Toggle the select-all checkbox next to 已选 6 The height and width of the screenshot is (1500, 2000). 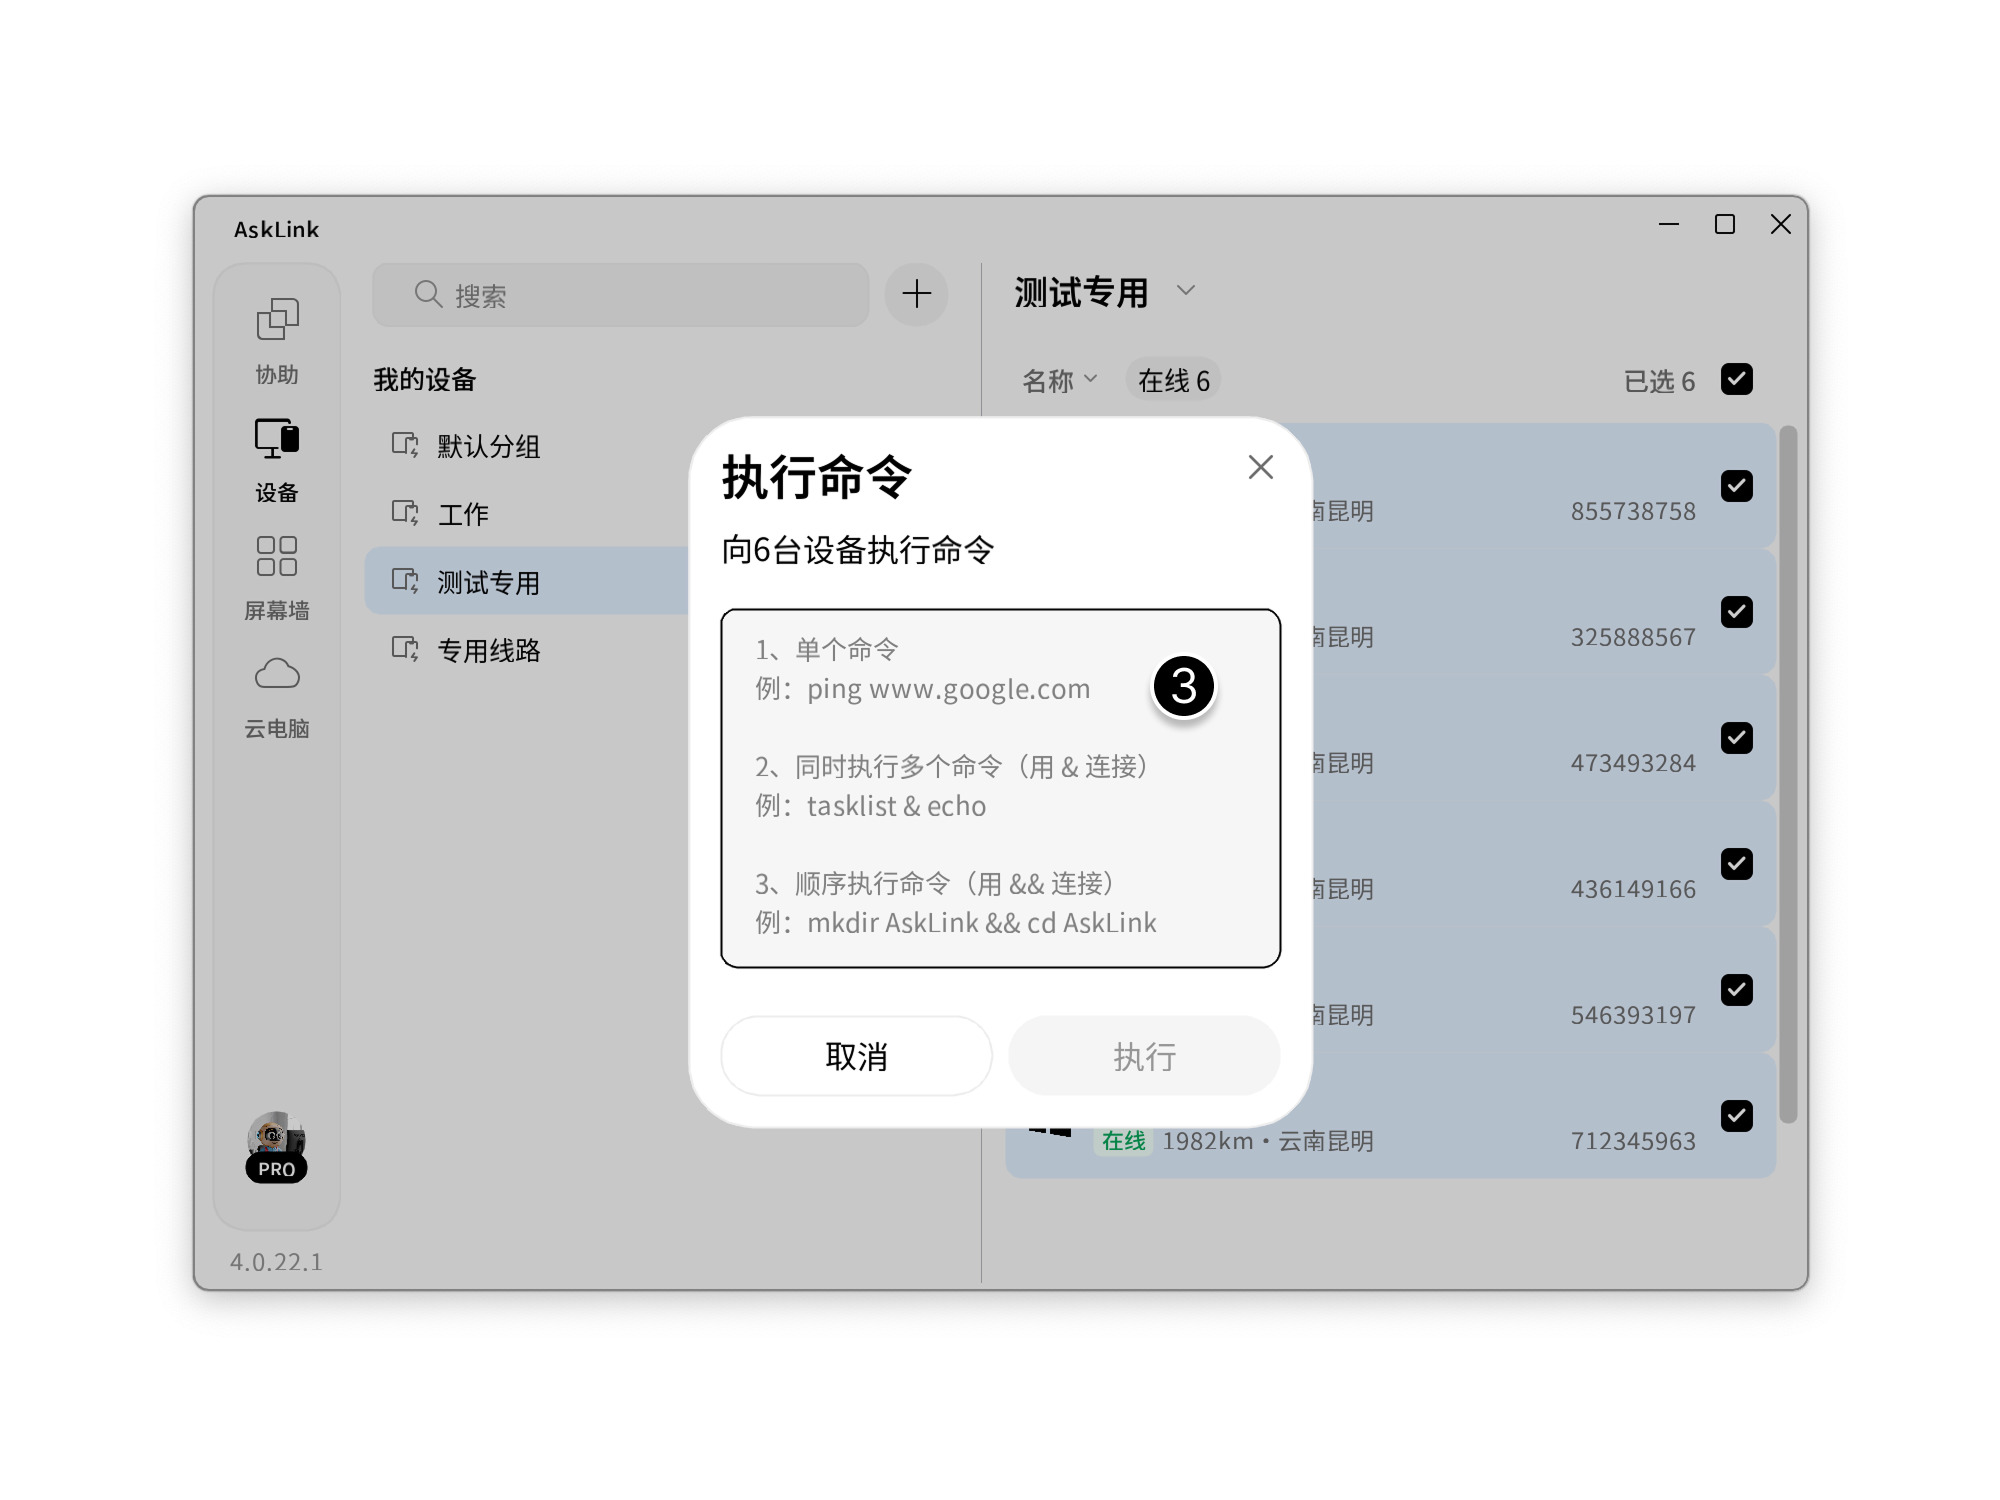tap(1738, 379)
